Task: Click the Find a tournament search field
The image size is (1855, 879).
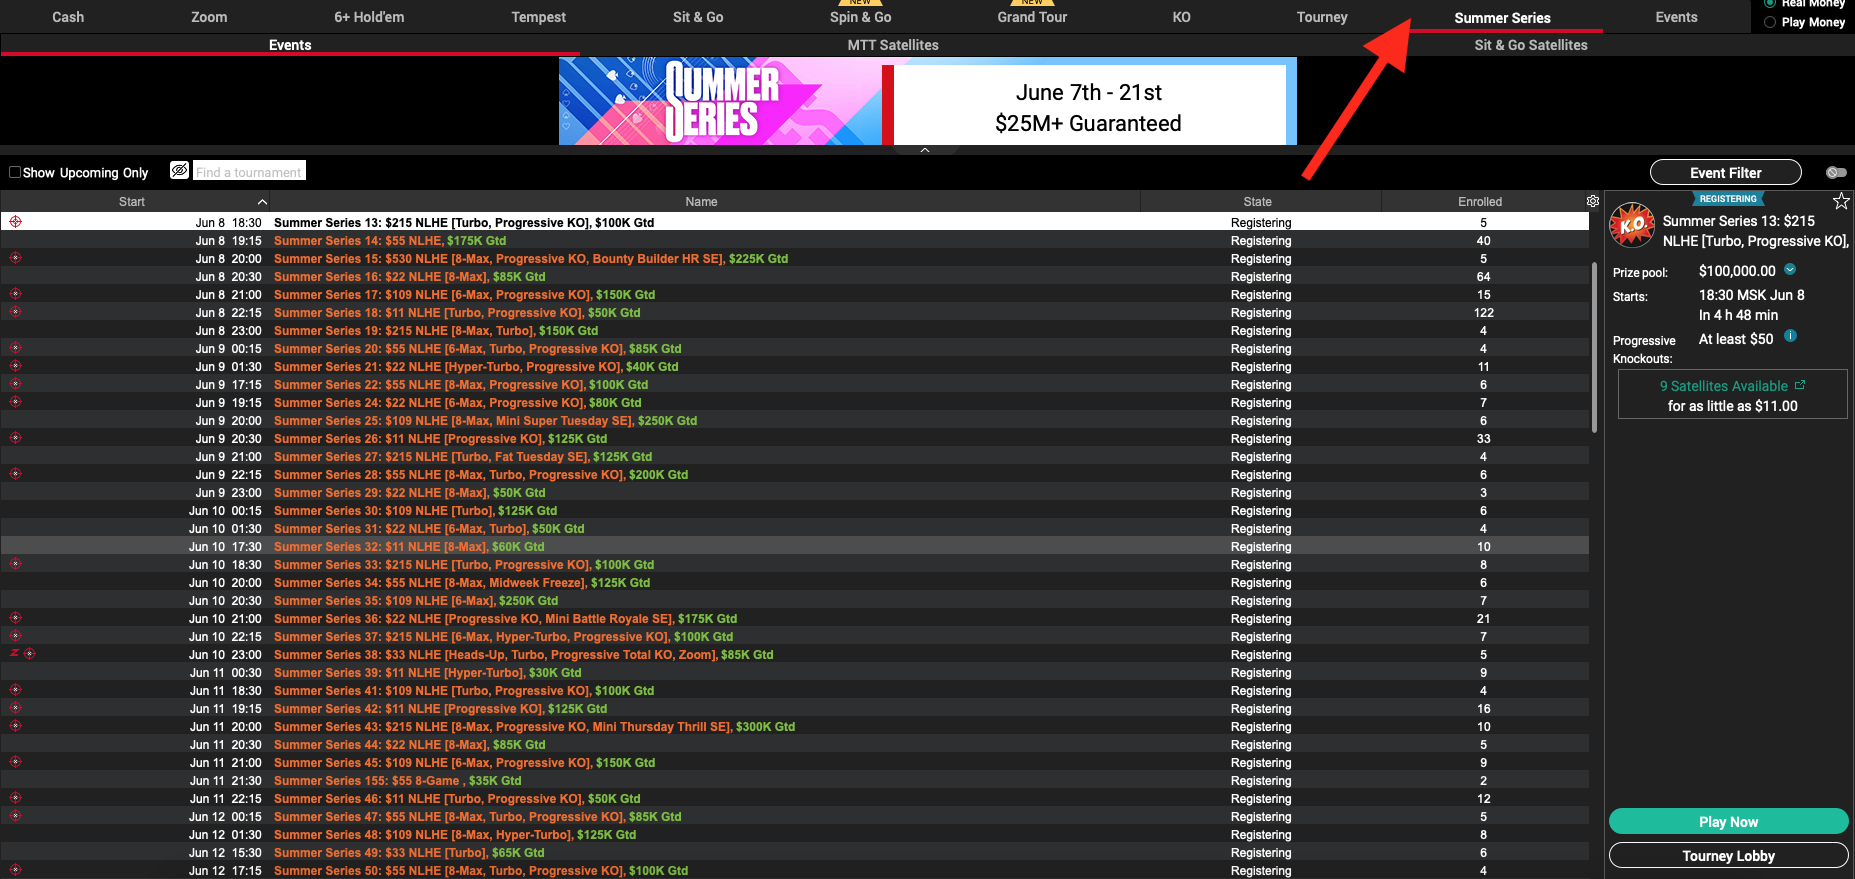Action: click(249, 172)
